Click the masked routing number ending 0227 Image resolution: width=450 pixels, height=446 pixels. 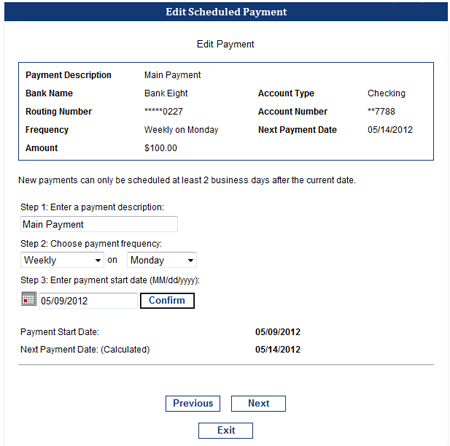pos(163,111)
